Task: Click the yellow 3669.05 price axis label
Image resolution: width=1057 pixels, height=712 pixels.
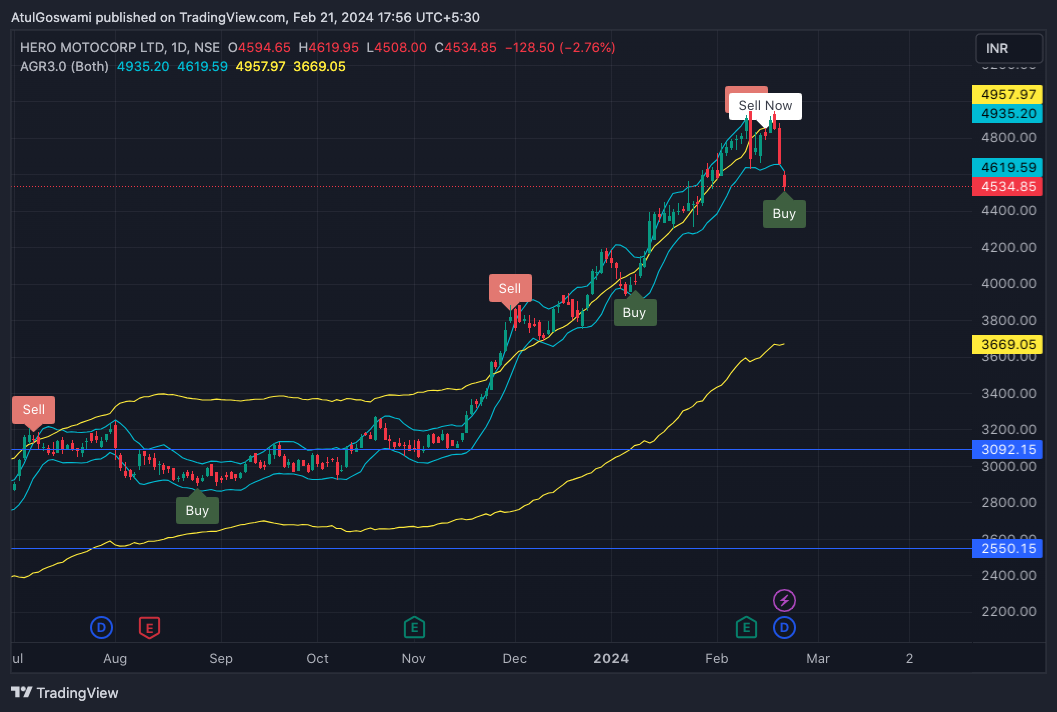Action: pyautogui.click(x=1007, y=345)
